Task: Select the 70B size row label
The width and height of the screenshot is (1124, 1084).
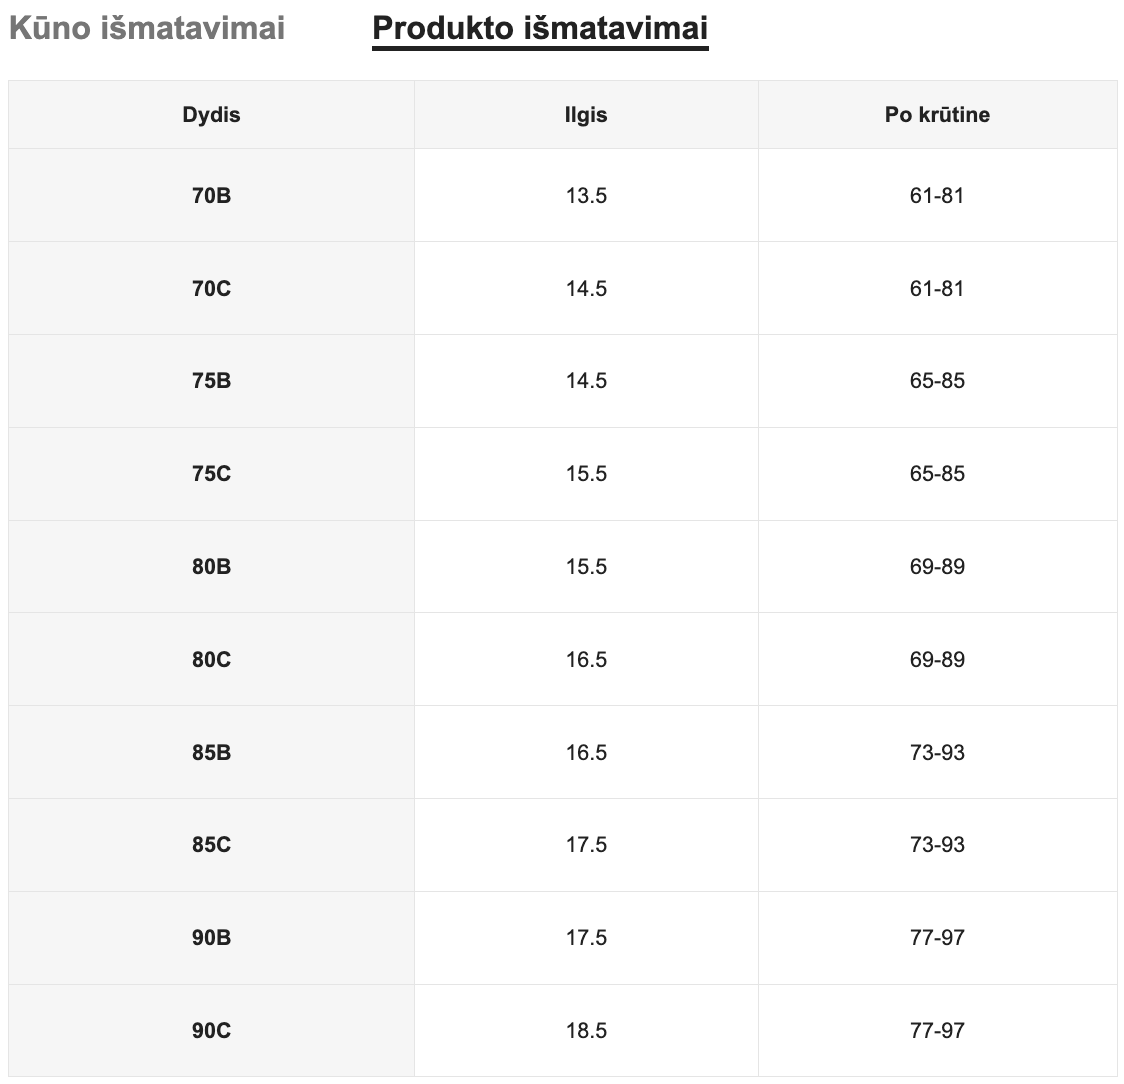Action: coord(211,196)
